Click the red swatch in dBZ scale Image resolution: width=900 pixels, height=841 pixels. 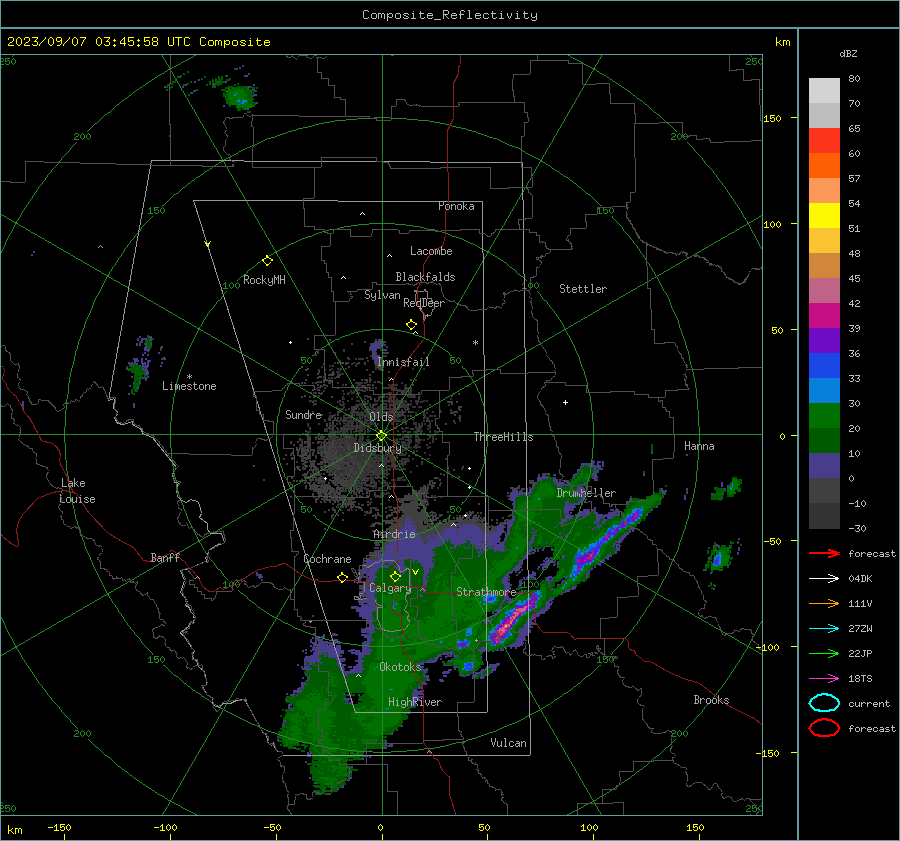[x=824, y=140]
